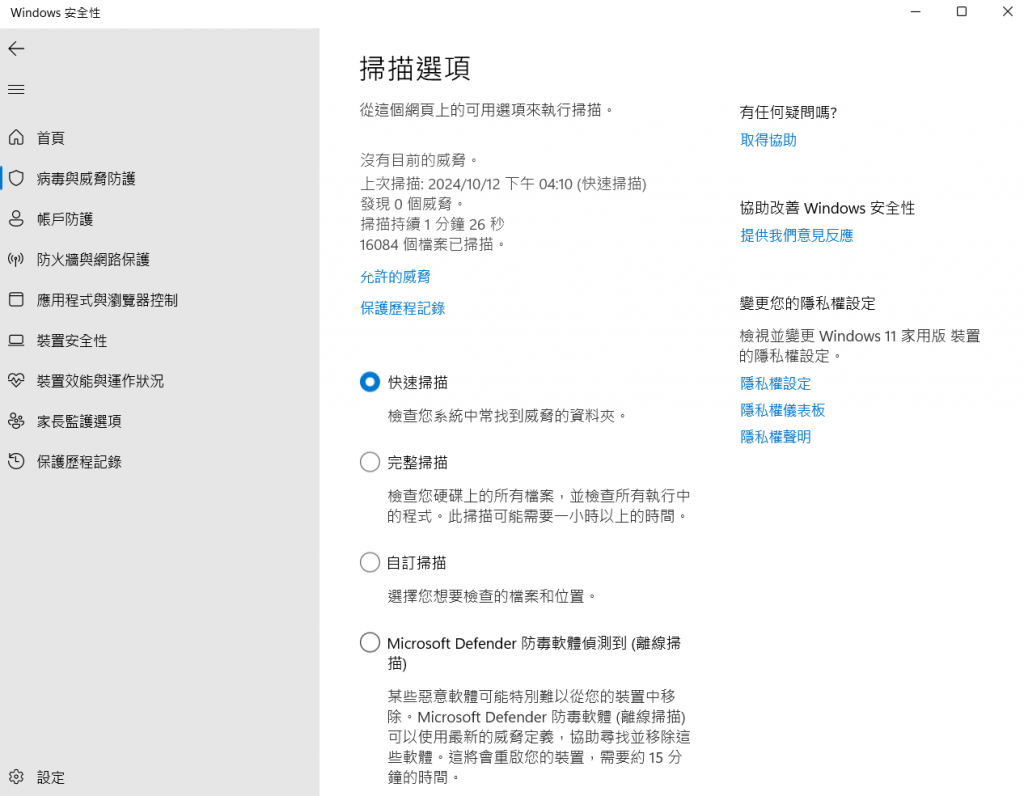
Task: Click the 有任何疑問嗎? heading
Action: [788, 112]
